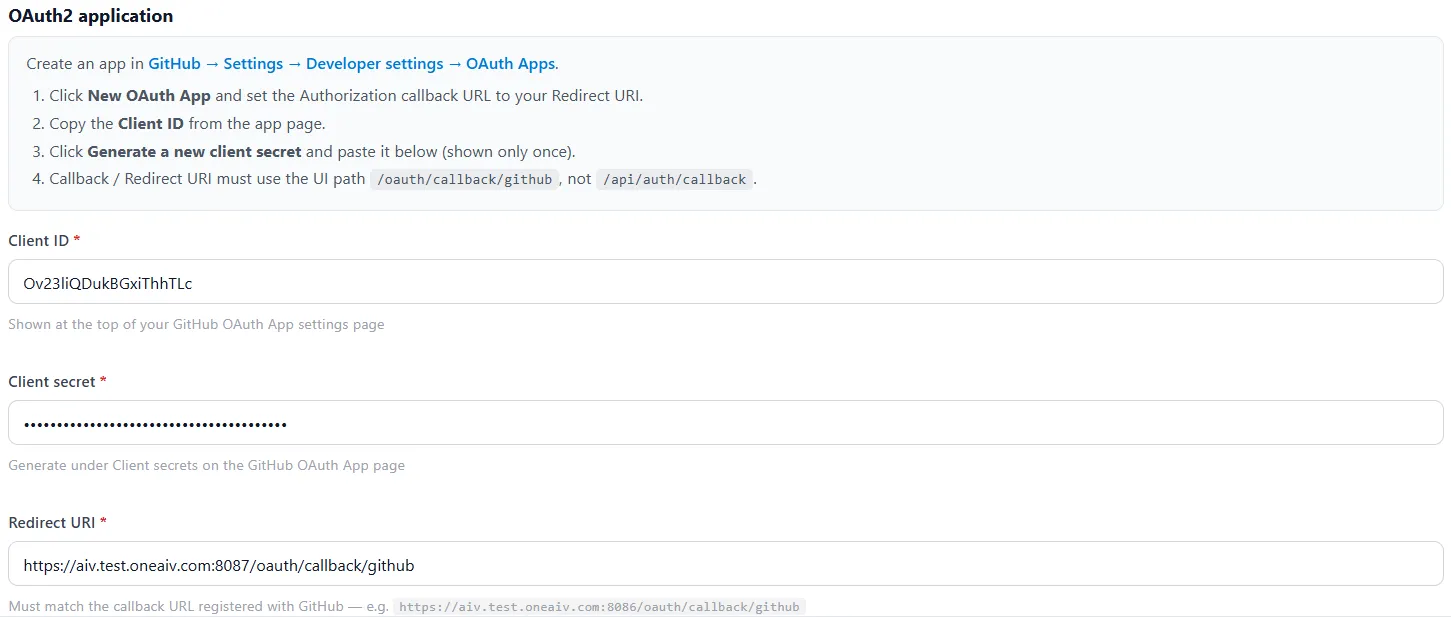This screenshot has width=1451, height=617.
Task: Click the example URL with port 8086
Action: tap(599, 607)
